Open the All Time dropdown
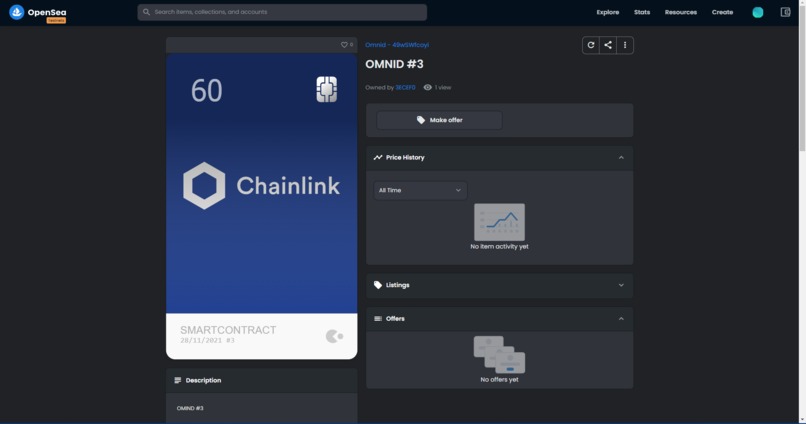The width and height of the screenshot is (806, 424). coord(420,190)
